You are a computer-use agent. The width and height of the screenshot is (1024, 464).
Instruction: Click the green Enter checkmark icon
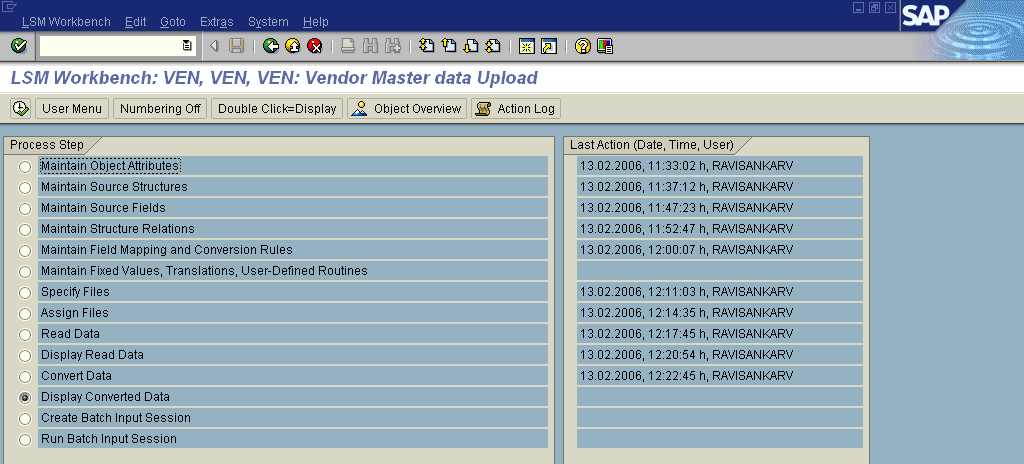coord(18,46)
